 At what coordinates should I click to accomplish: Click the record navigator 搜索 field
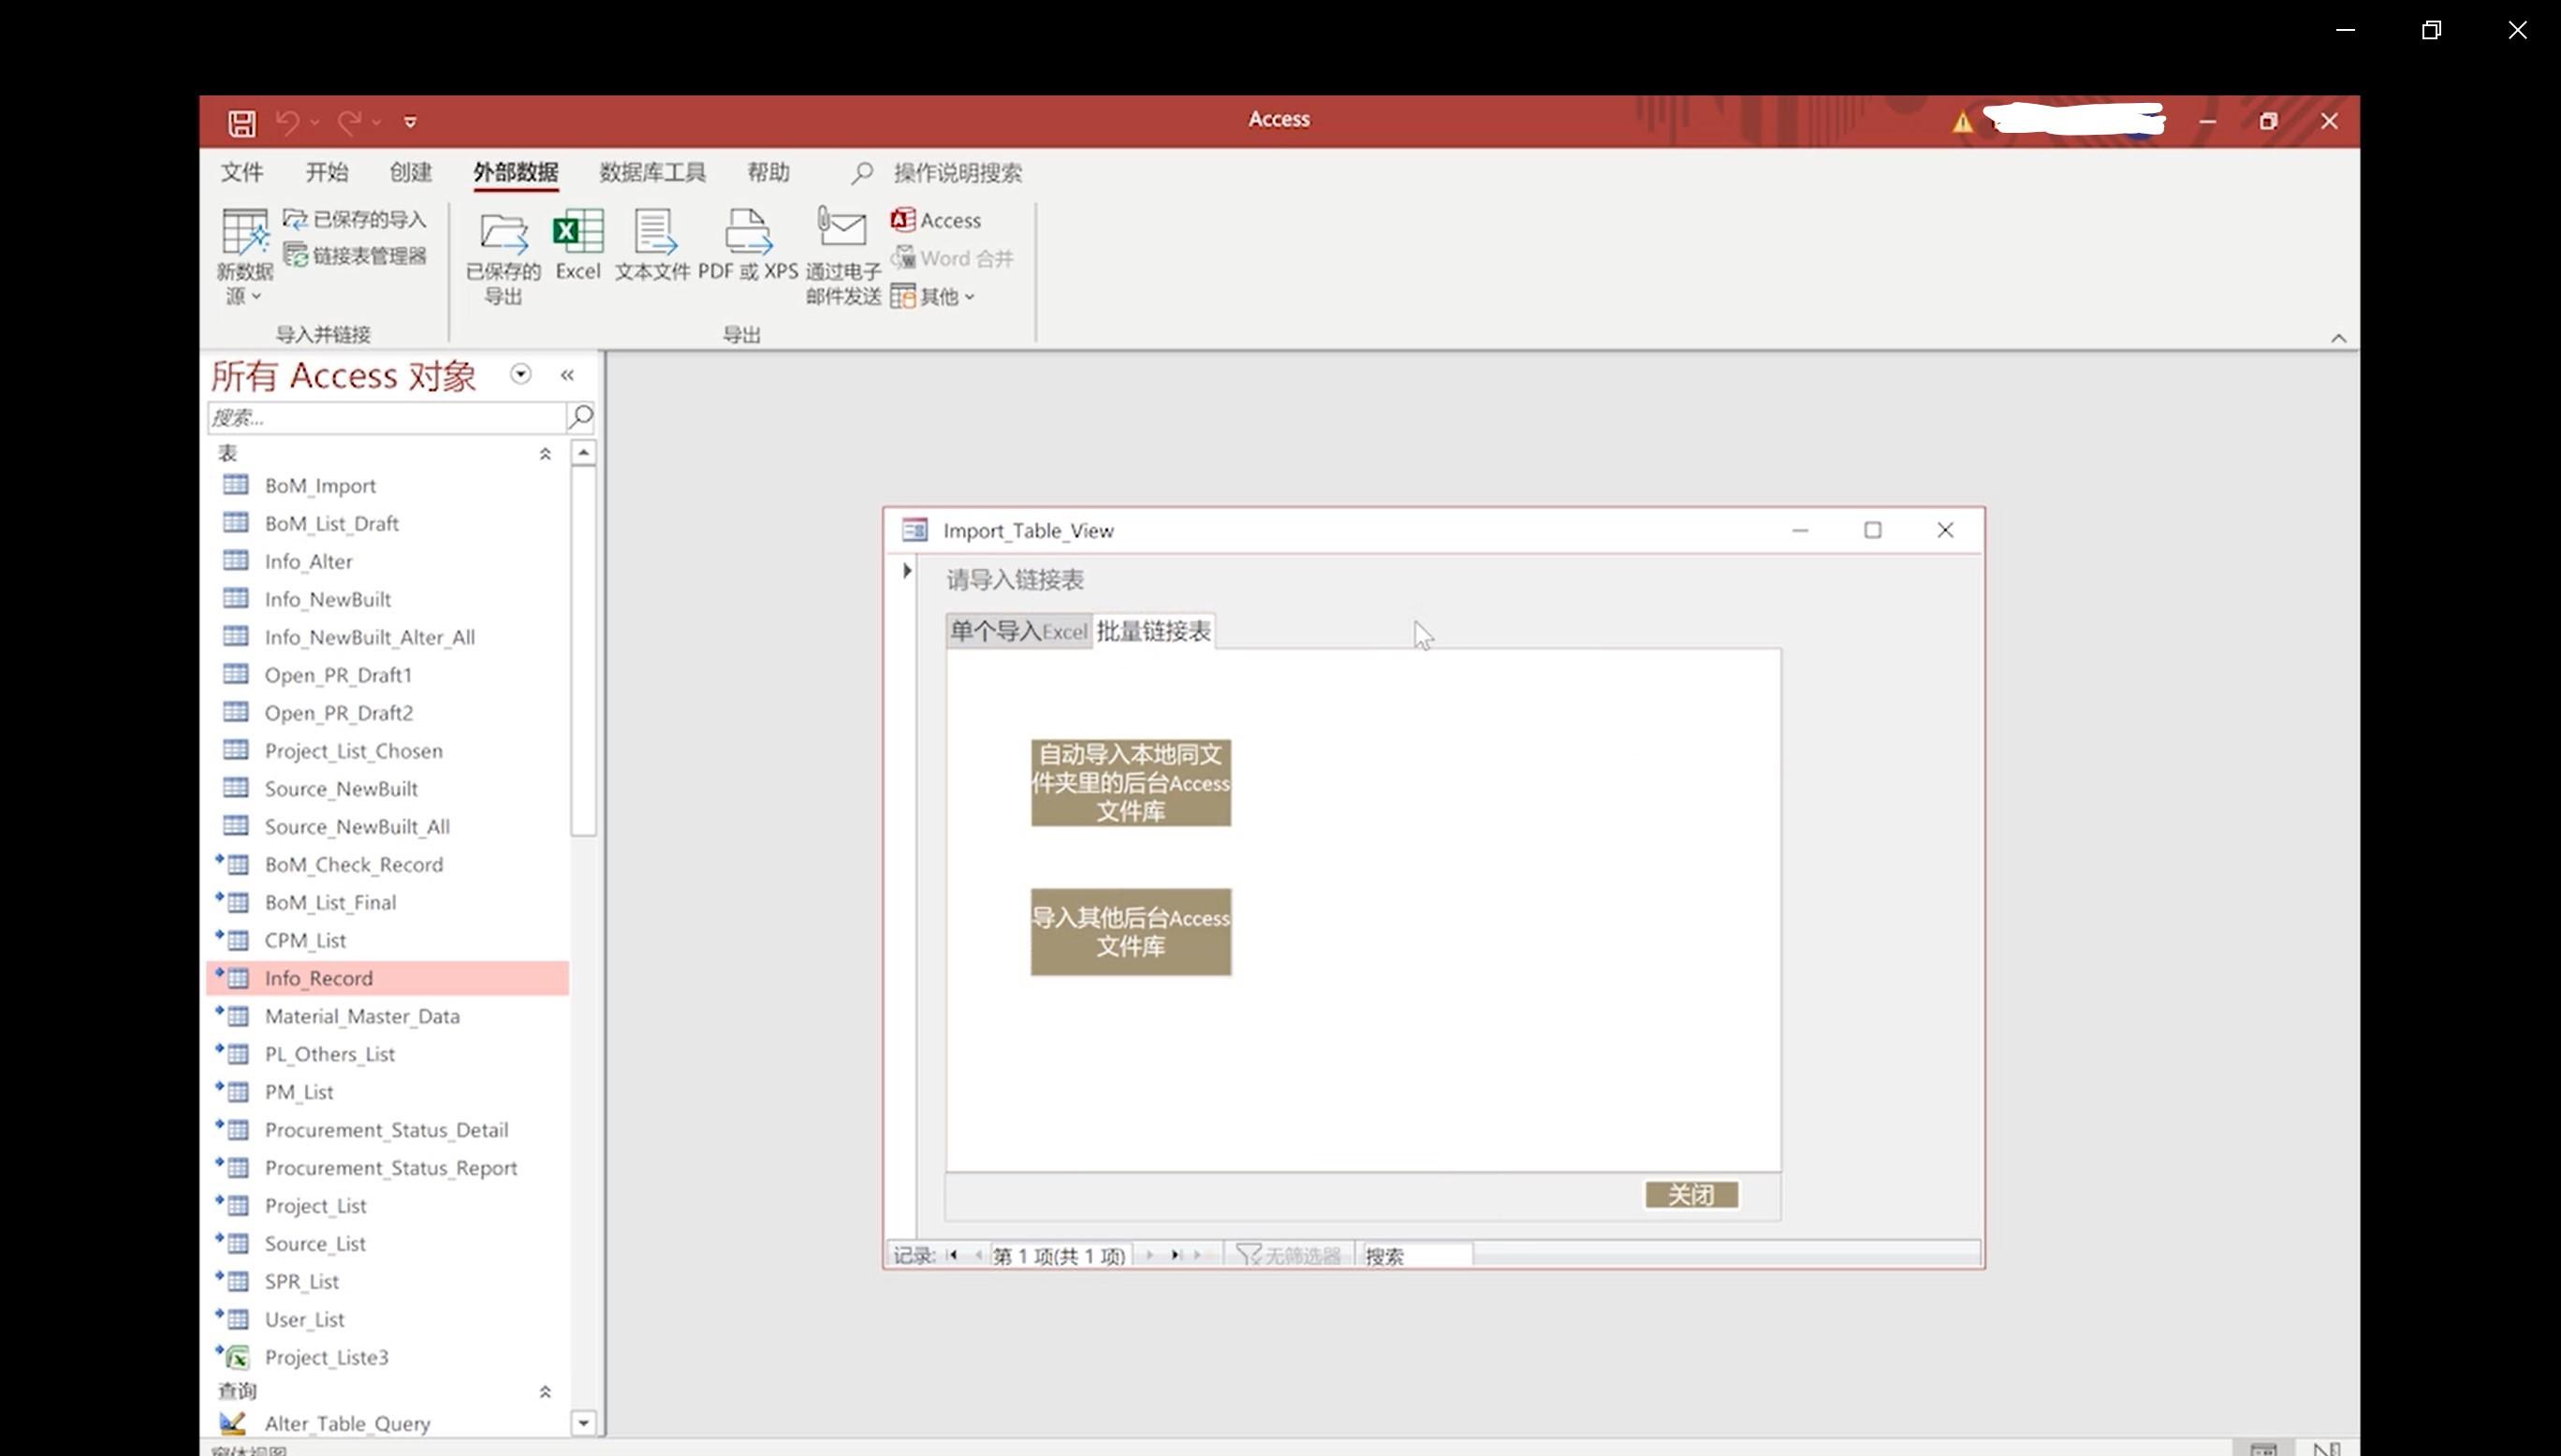(x=1416, y=1255)
